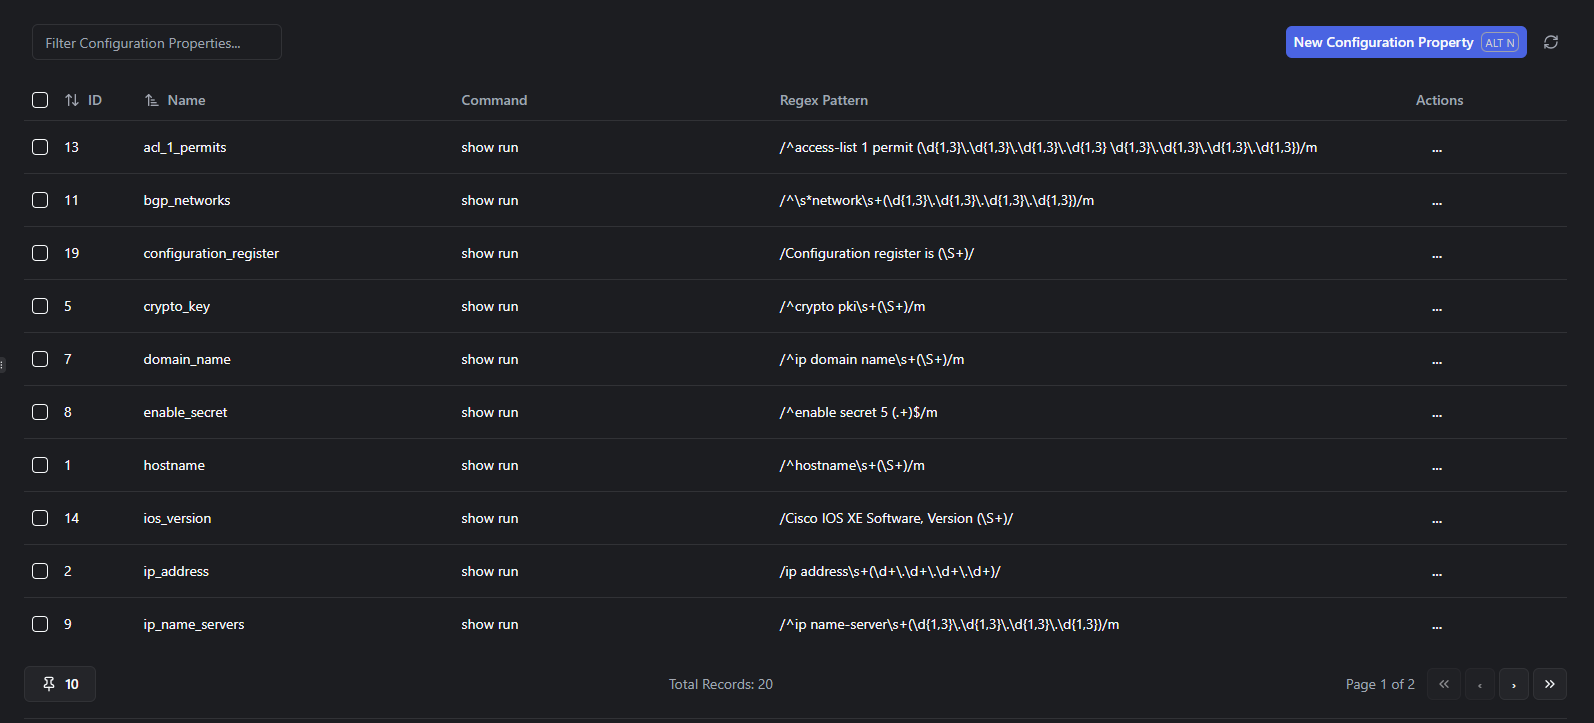1594x723 pixels.
Task: Go to the last page
Action: point(1549,684)
